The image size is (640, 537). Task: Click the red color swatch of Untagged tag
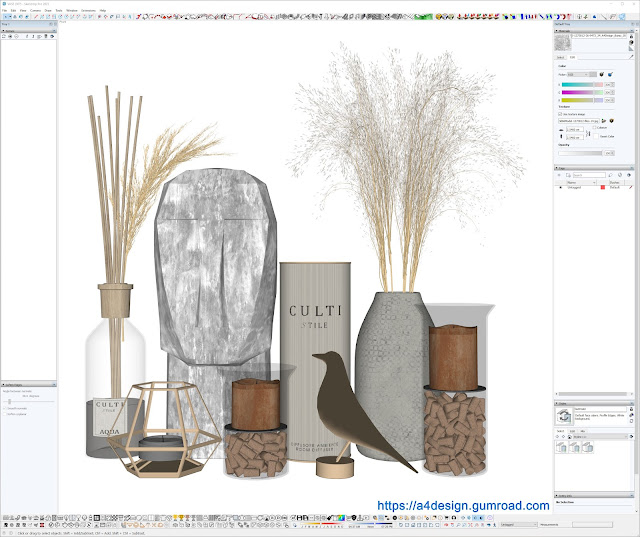coord(603,187)
